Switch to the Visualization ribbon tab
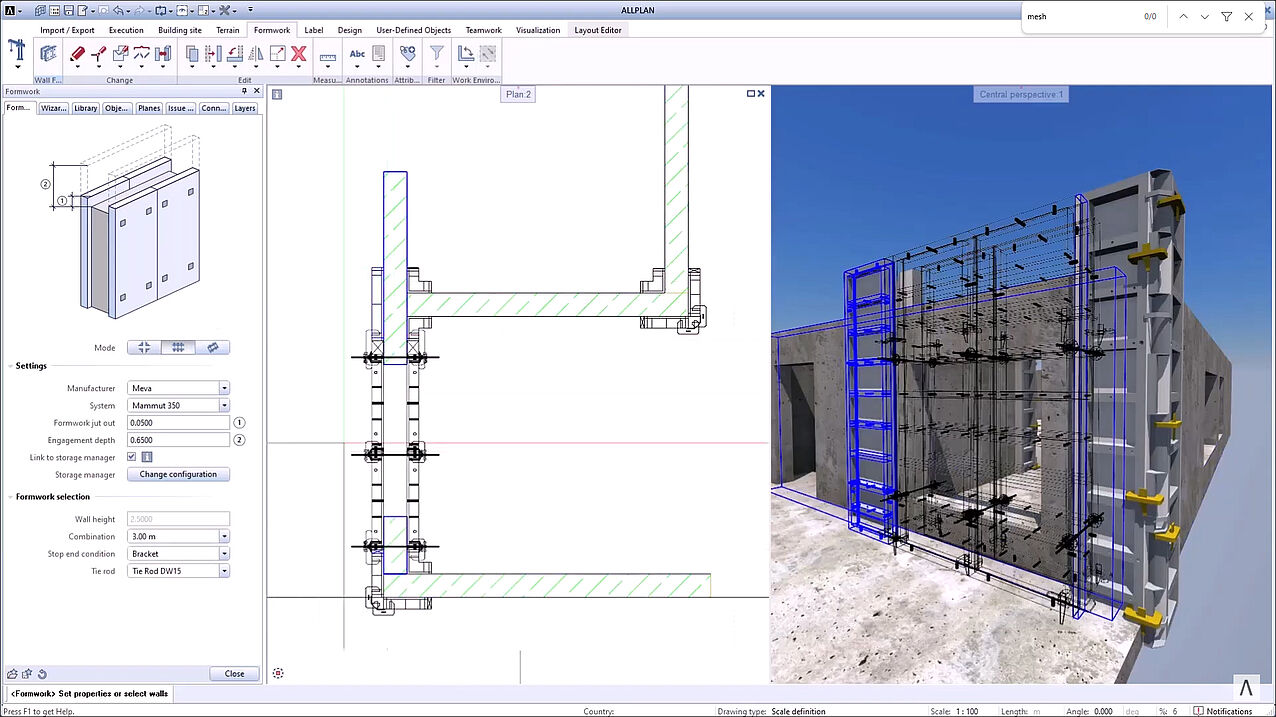 click(x=538, y=30)
